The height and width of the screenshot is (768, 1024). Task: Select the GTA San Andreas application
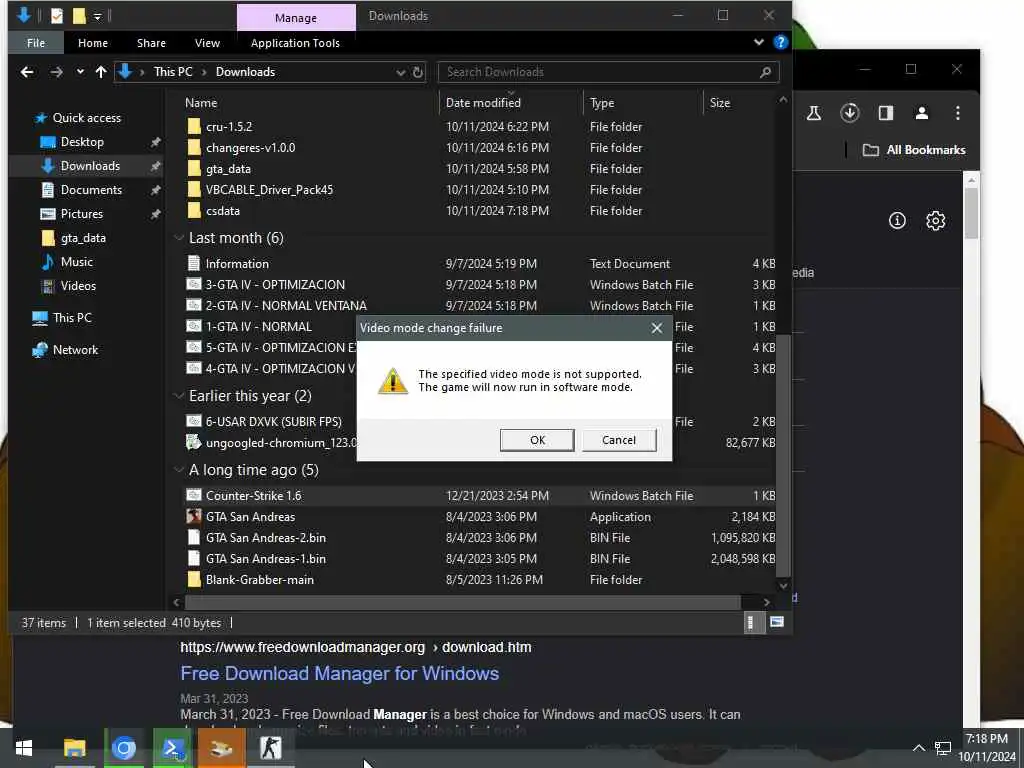click(x=250, y=517)
